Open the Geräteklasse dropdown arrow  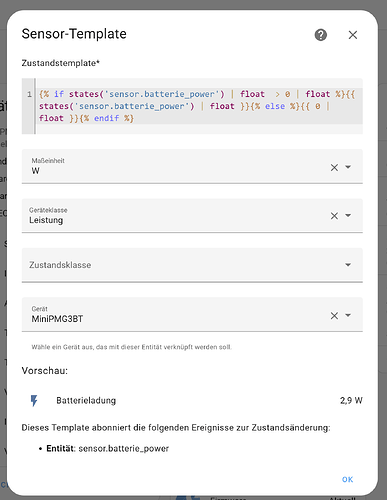click(348, 215)
